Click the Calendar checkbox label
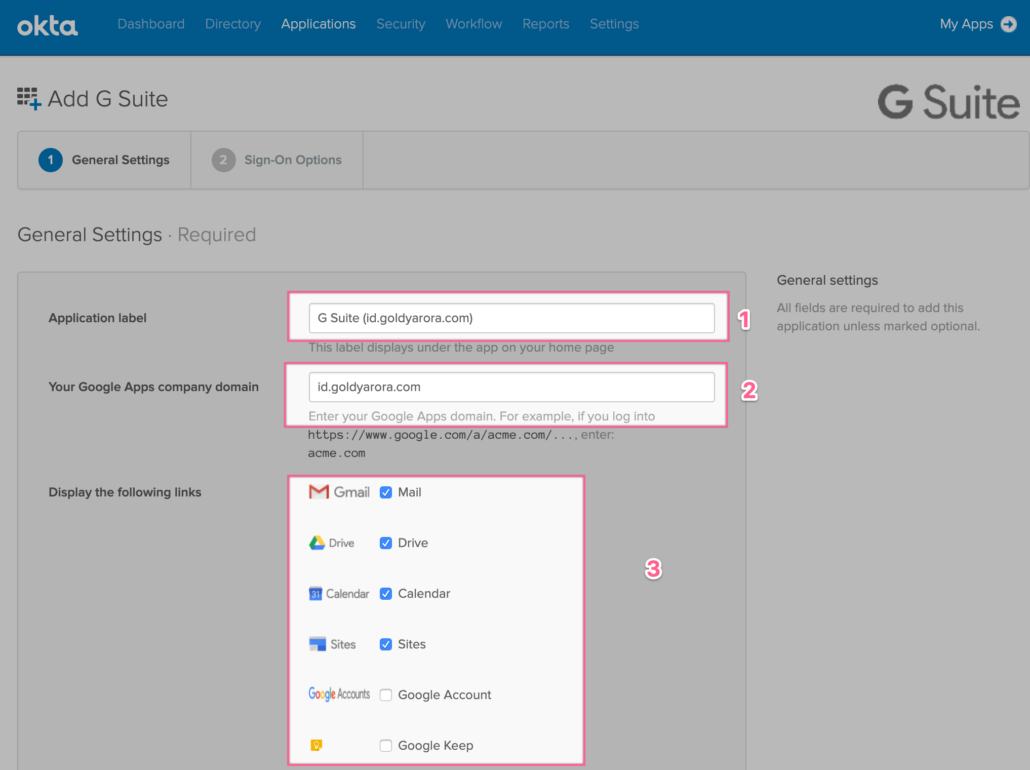Viewport: 1030px width, 770px height. tap(424, 593)
